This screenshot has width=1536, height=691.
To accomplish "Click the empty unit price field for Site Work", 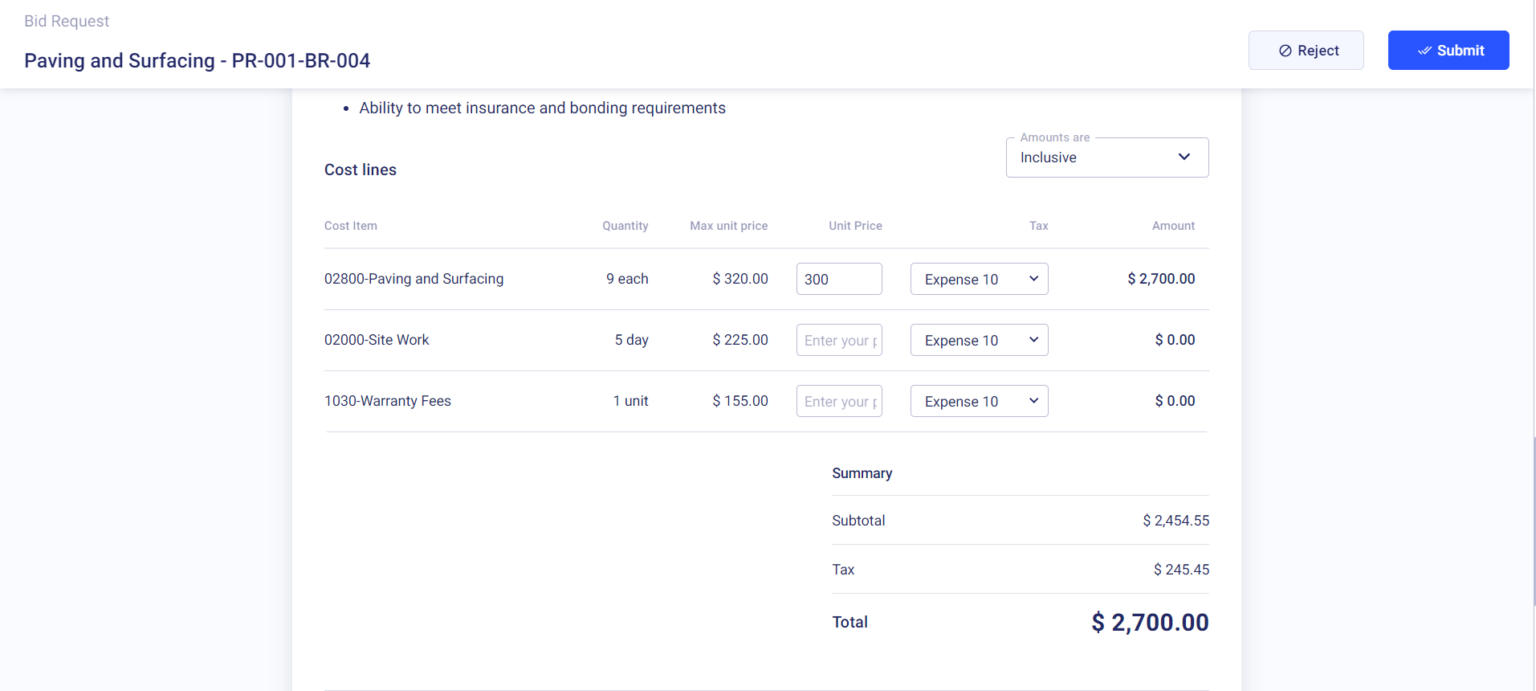I will pyautogui.click(x=839, y=340).
